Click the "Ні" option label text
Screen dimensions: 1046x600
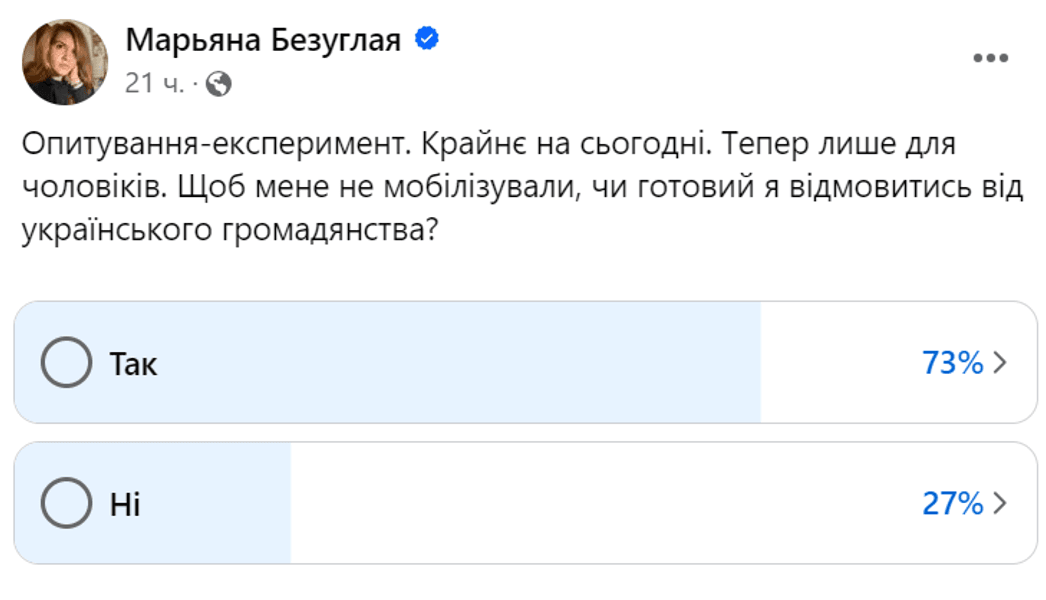click(x=125, y=505)
